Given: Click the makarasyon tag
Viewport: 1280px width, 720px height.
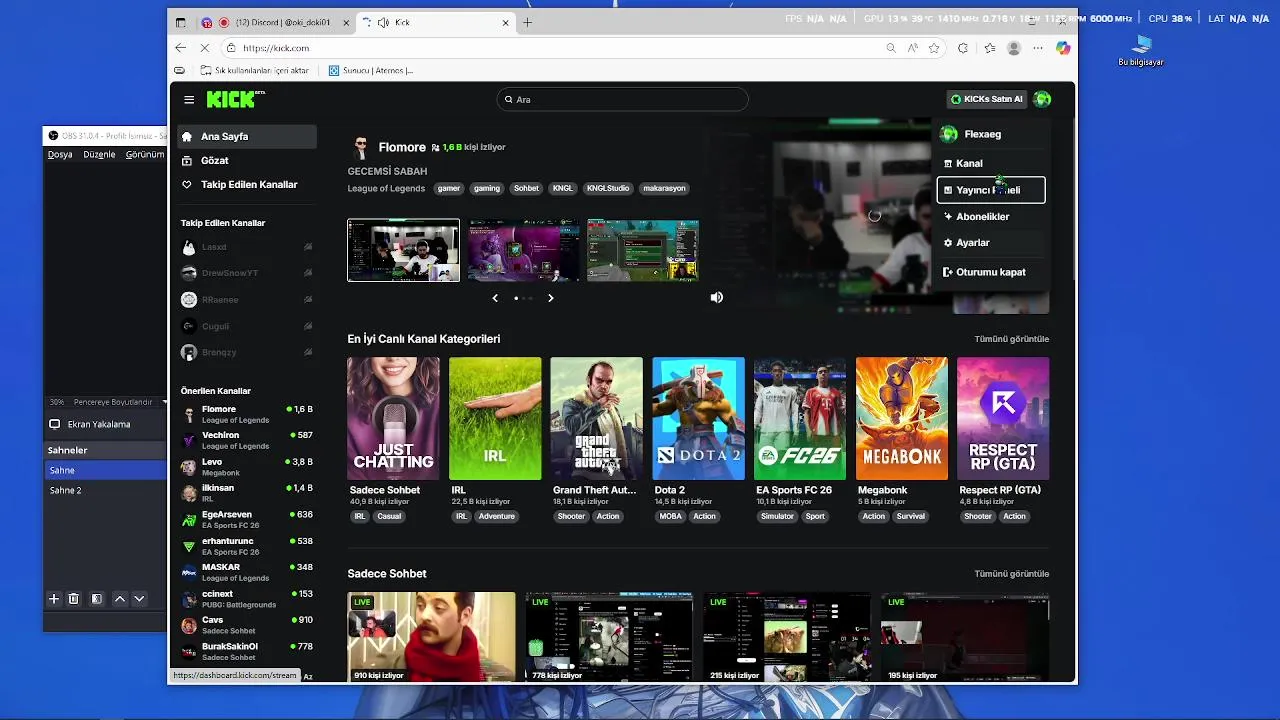Looking at the screenshot, I should [x=665, y=188].
